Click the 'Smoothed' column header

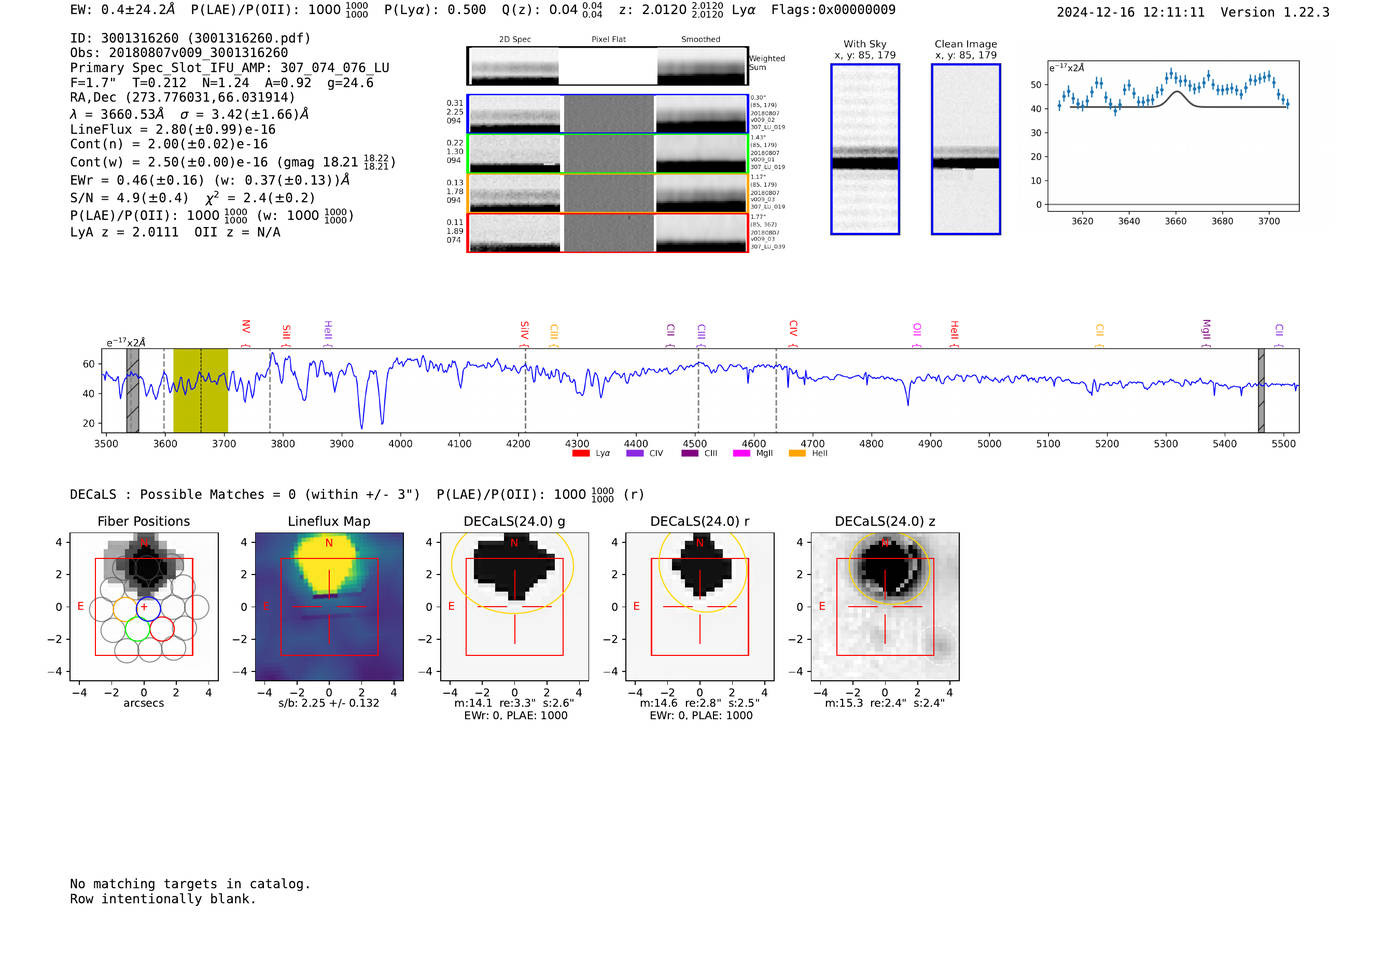pos(701,40)
